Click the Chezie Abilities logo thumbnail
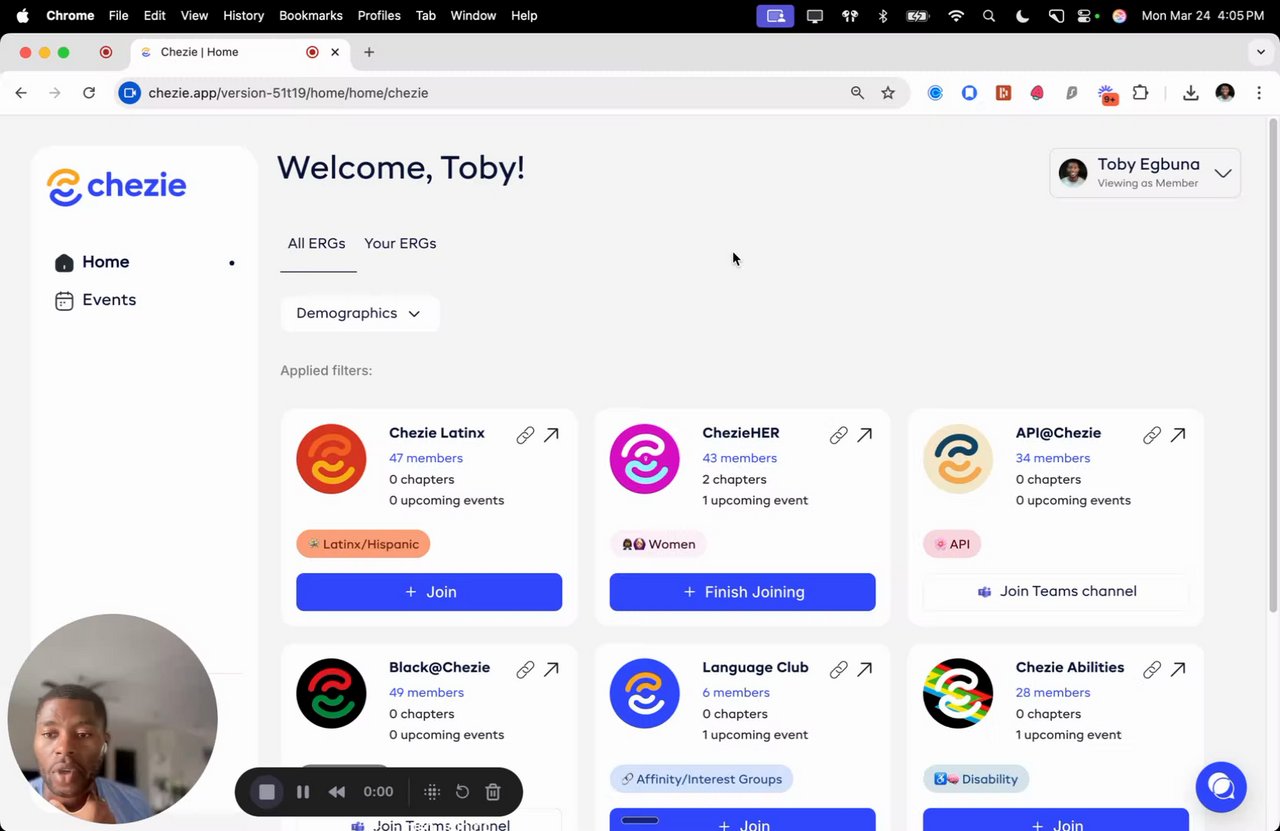 click(x=958, y=693)
